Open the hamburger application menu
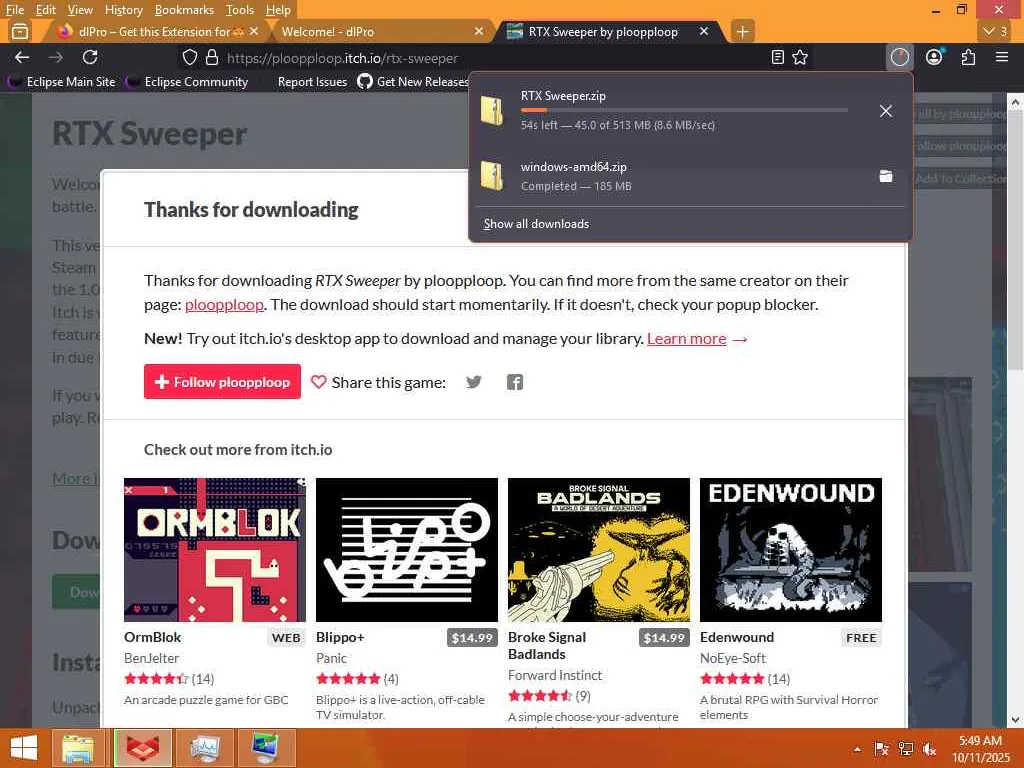This screenshot has height=768, width=1024. [x=1002, y=57]
